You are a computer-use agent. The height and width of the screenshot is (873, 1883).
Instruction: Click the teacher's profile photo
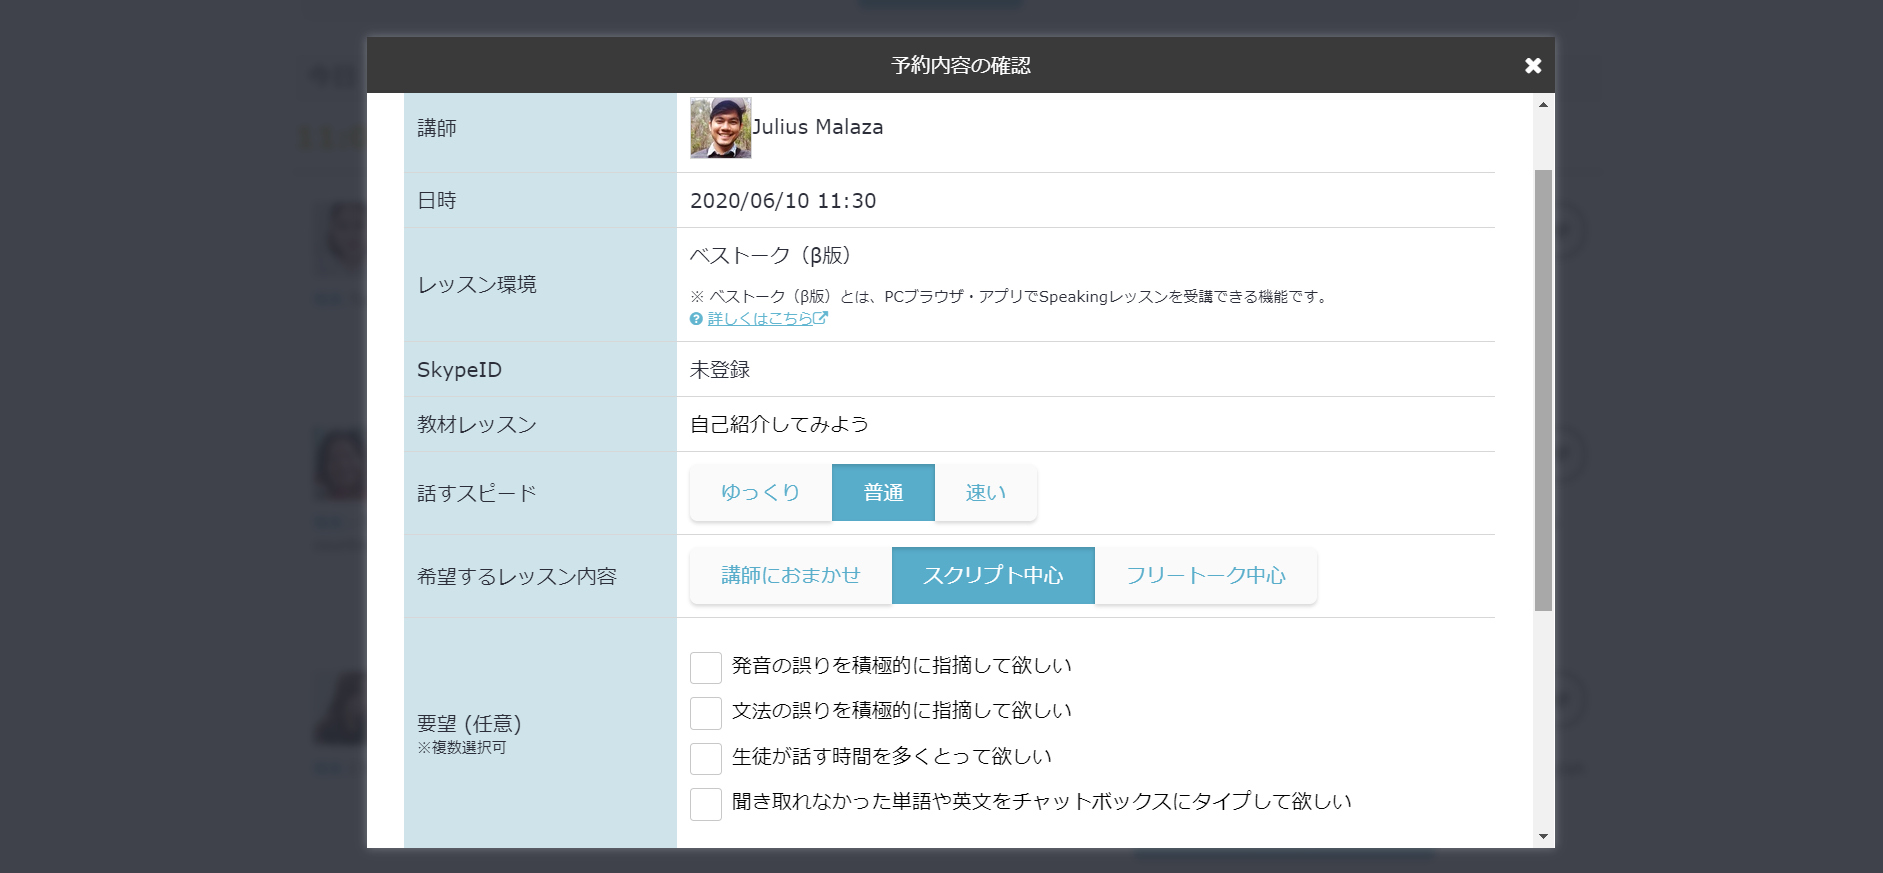tap(720, 128)
